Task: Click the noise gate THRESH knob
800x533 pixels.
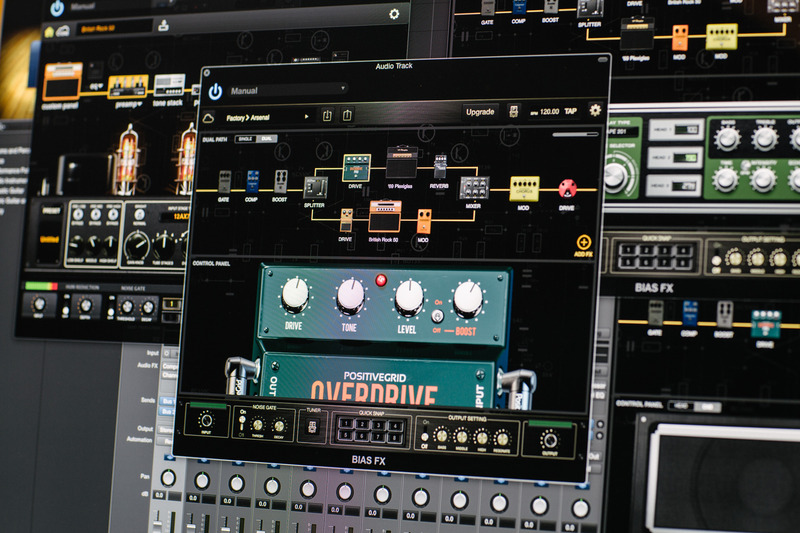Action: click(258, 424)
